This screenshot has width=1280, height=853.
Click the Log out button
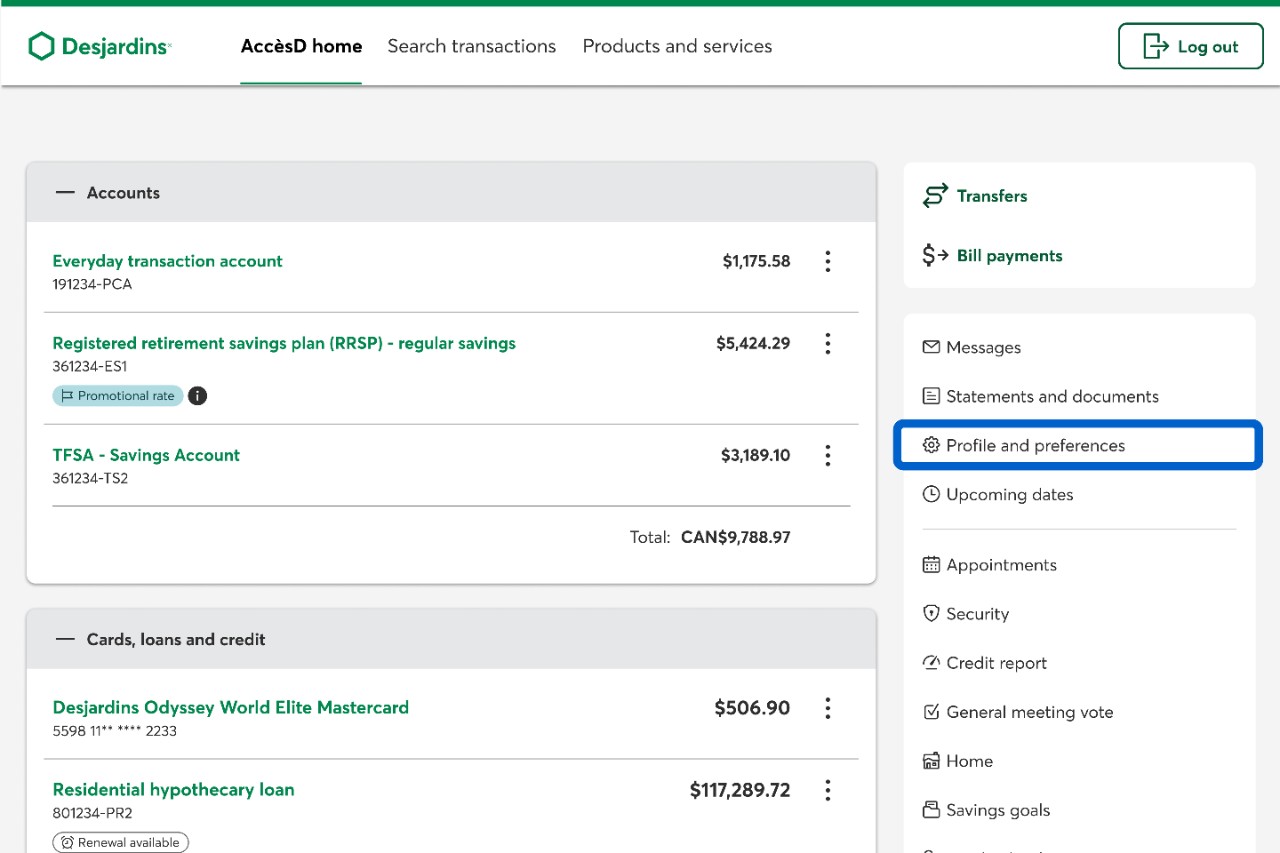[x=1190, y=47]
